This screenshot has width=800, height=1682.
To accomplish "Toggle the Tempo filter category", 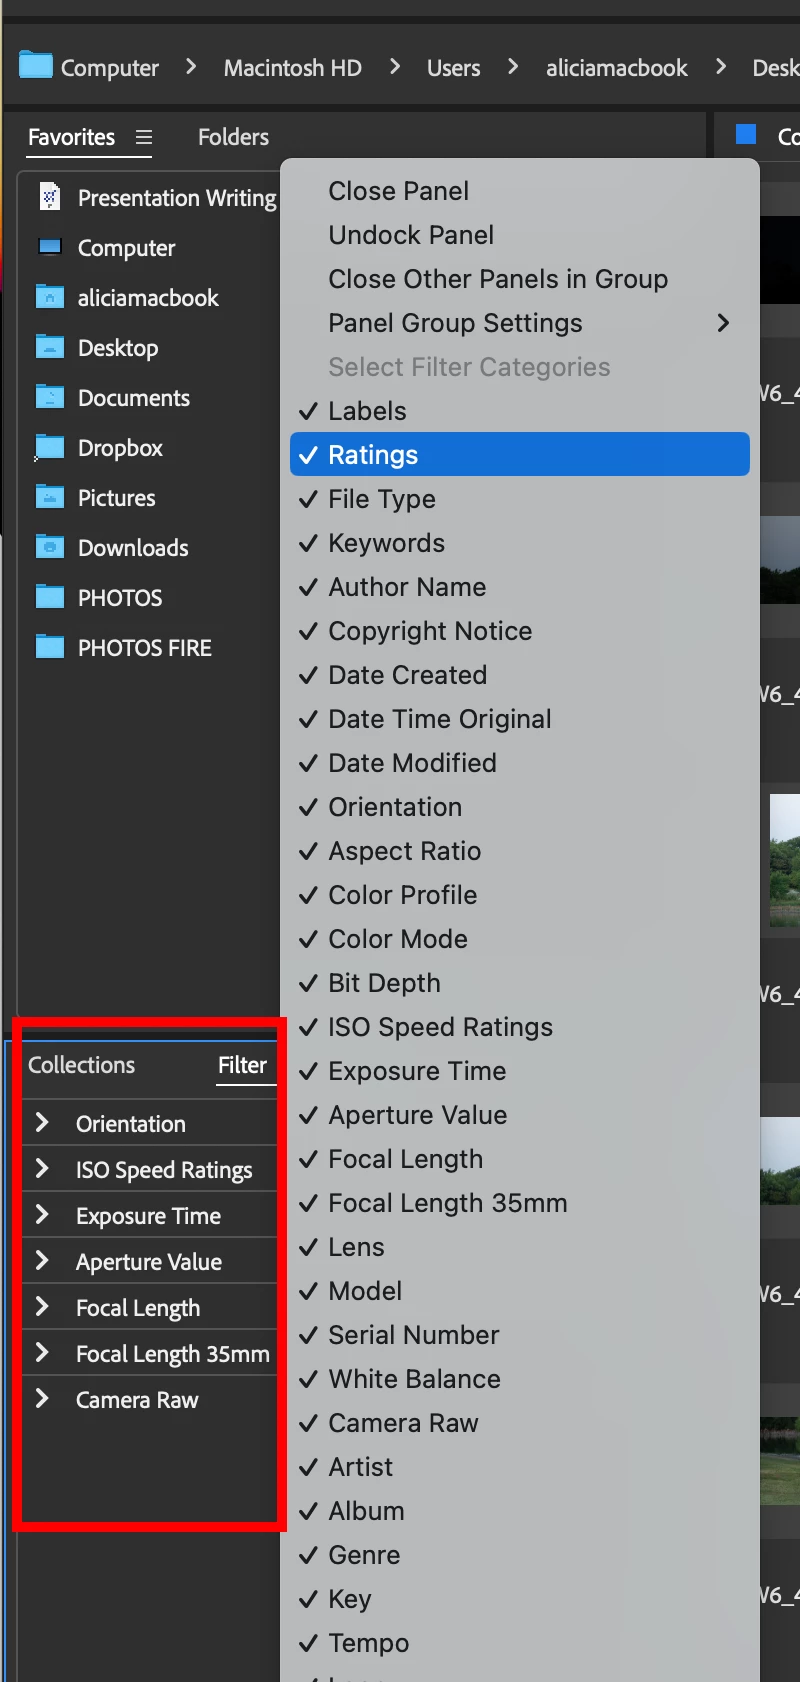I will pyautogui.click(x=519, y=1643).
